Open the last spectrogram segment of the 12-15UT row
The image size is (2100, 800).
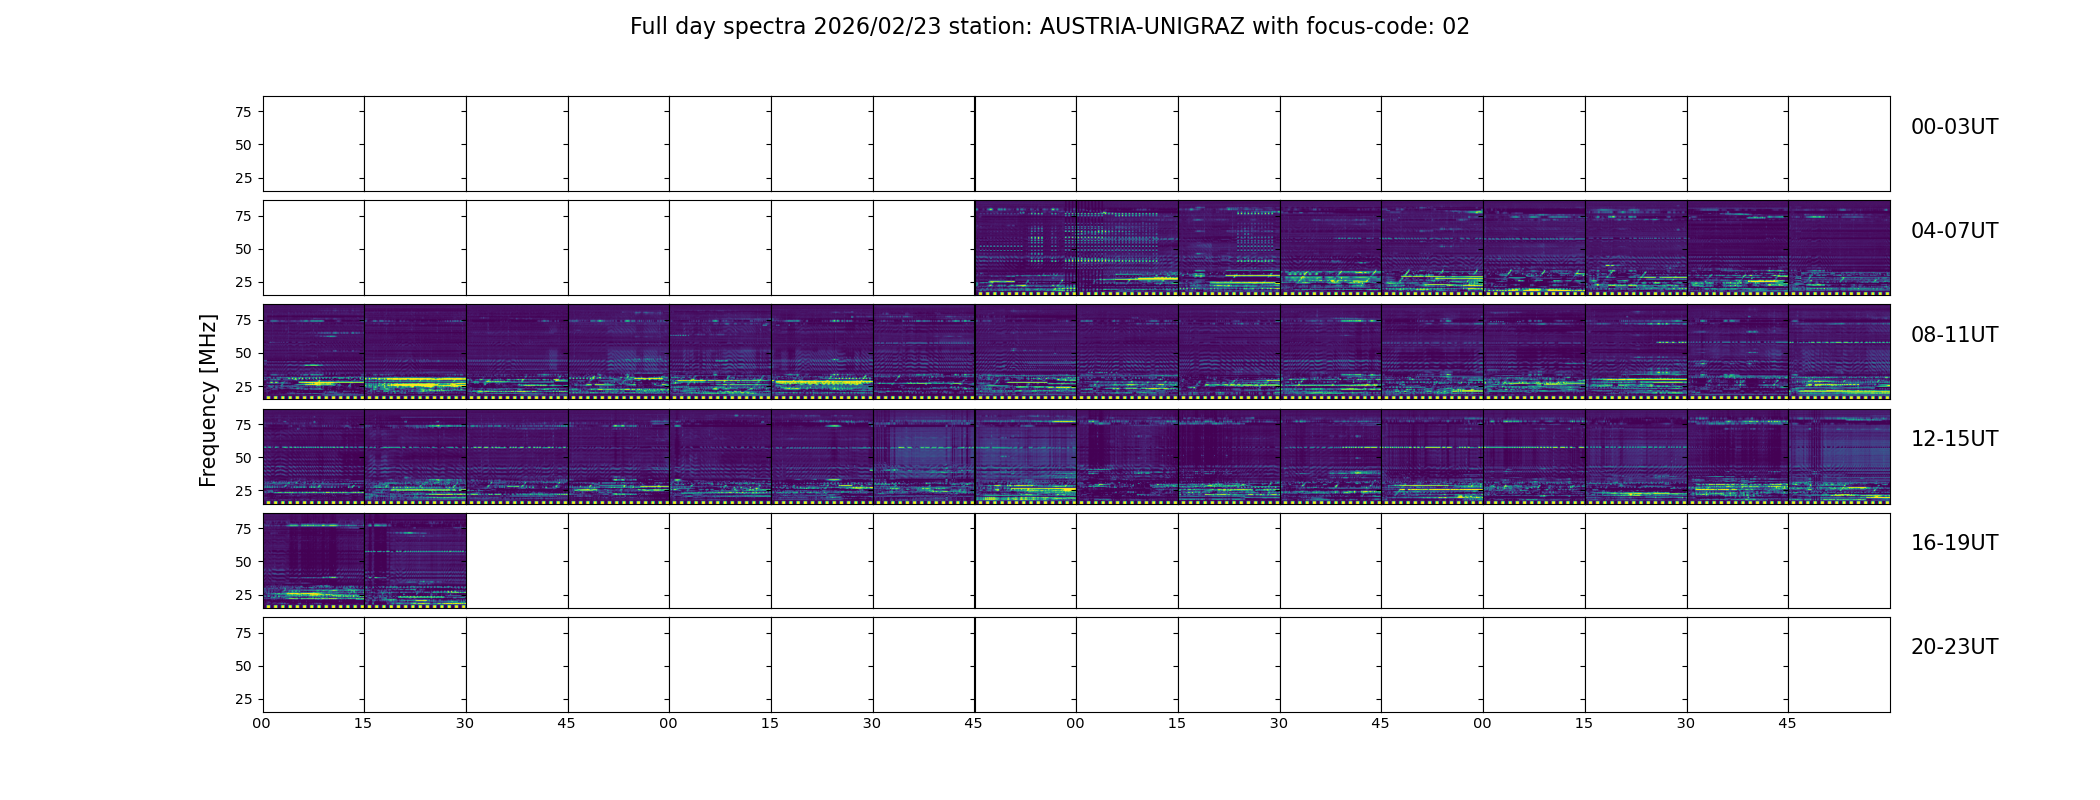[x=1839, y=456]
